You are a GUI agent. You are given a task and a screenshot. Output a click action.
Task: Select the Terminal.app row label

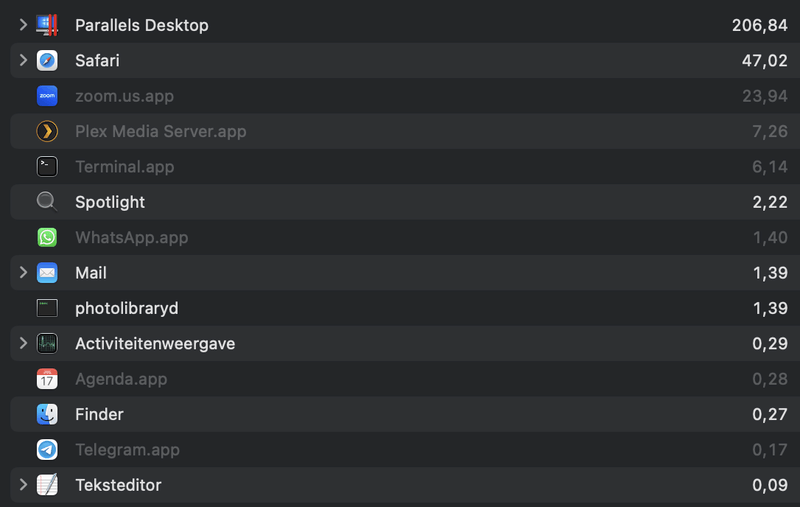click(x=124, y=167)
